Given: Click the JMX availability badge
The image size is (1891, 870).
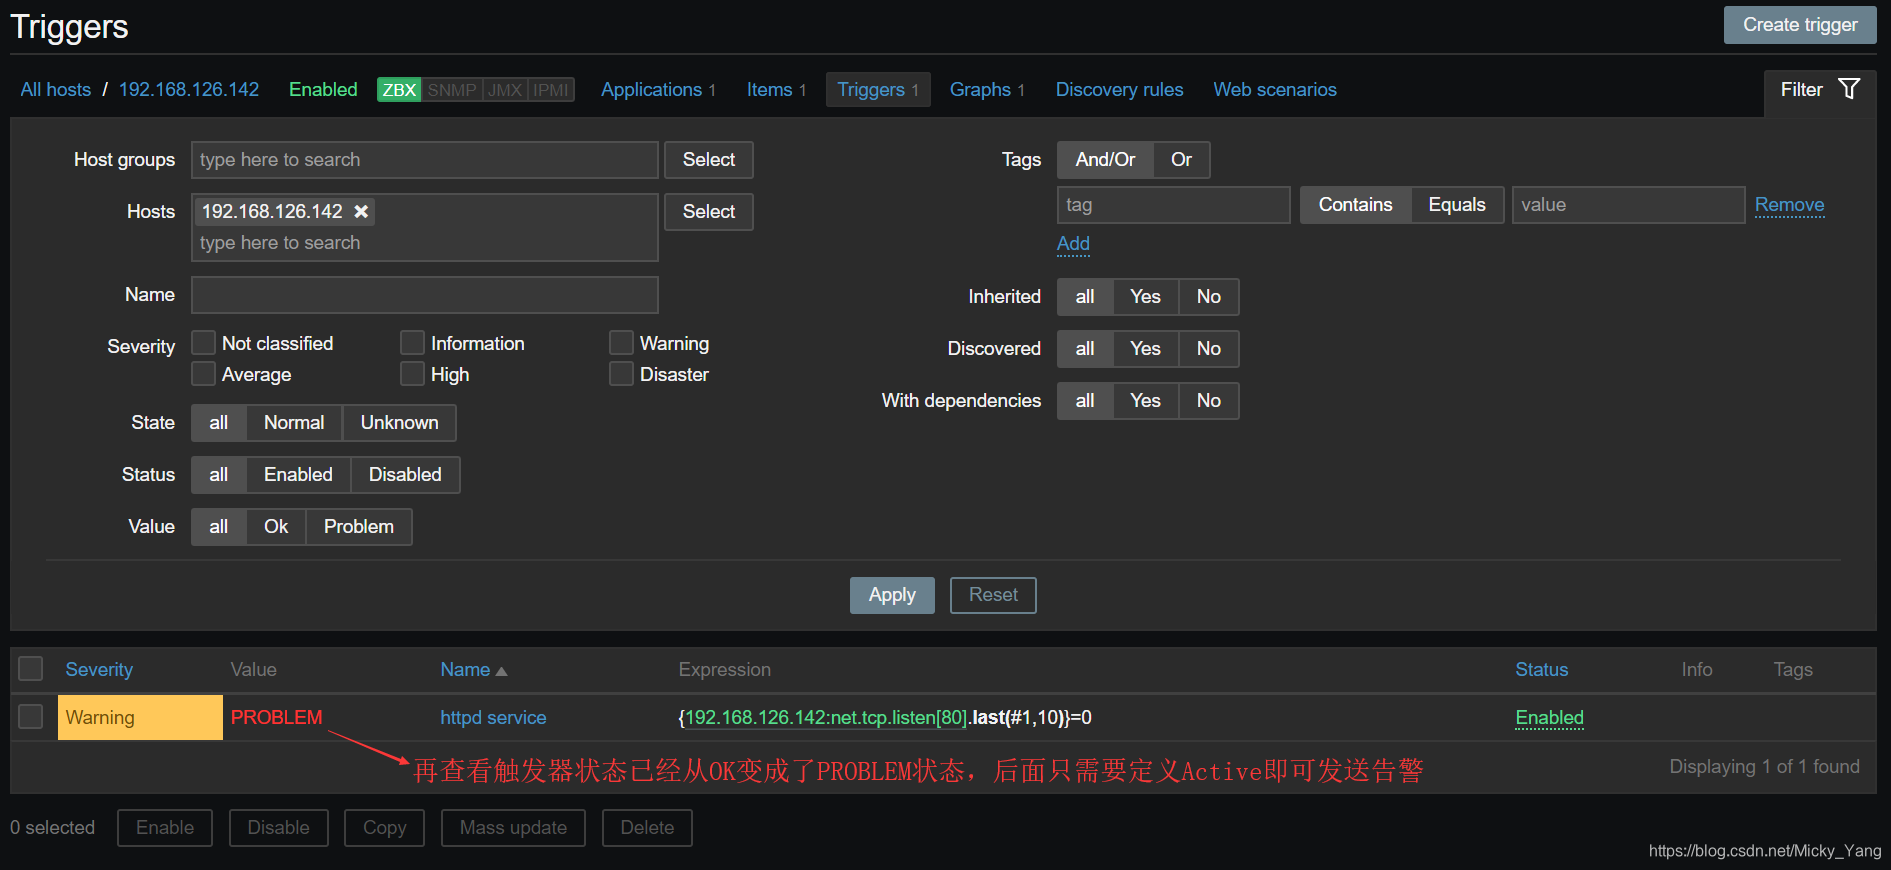Looking at the screenshot, I should [505, 89].
